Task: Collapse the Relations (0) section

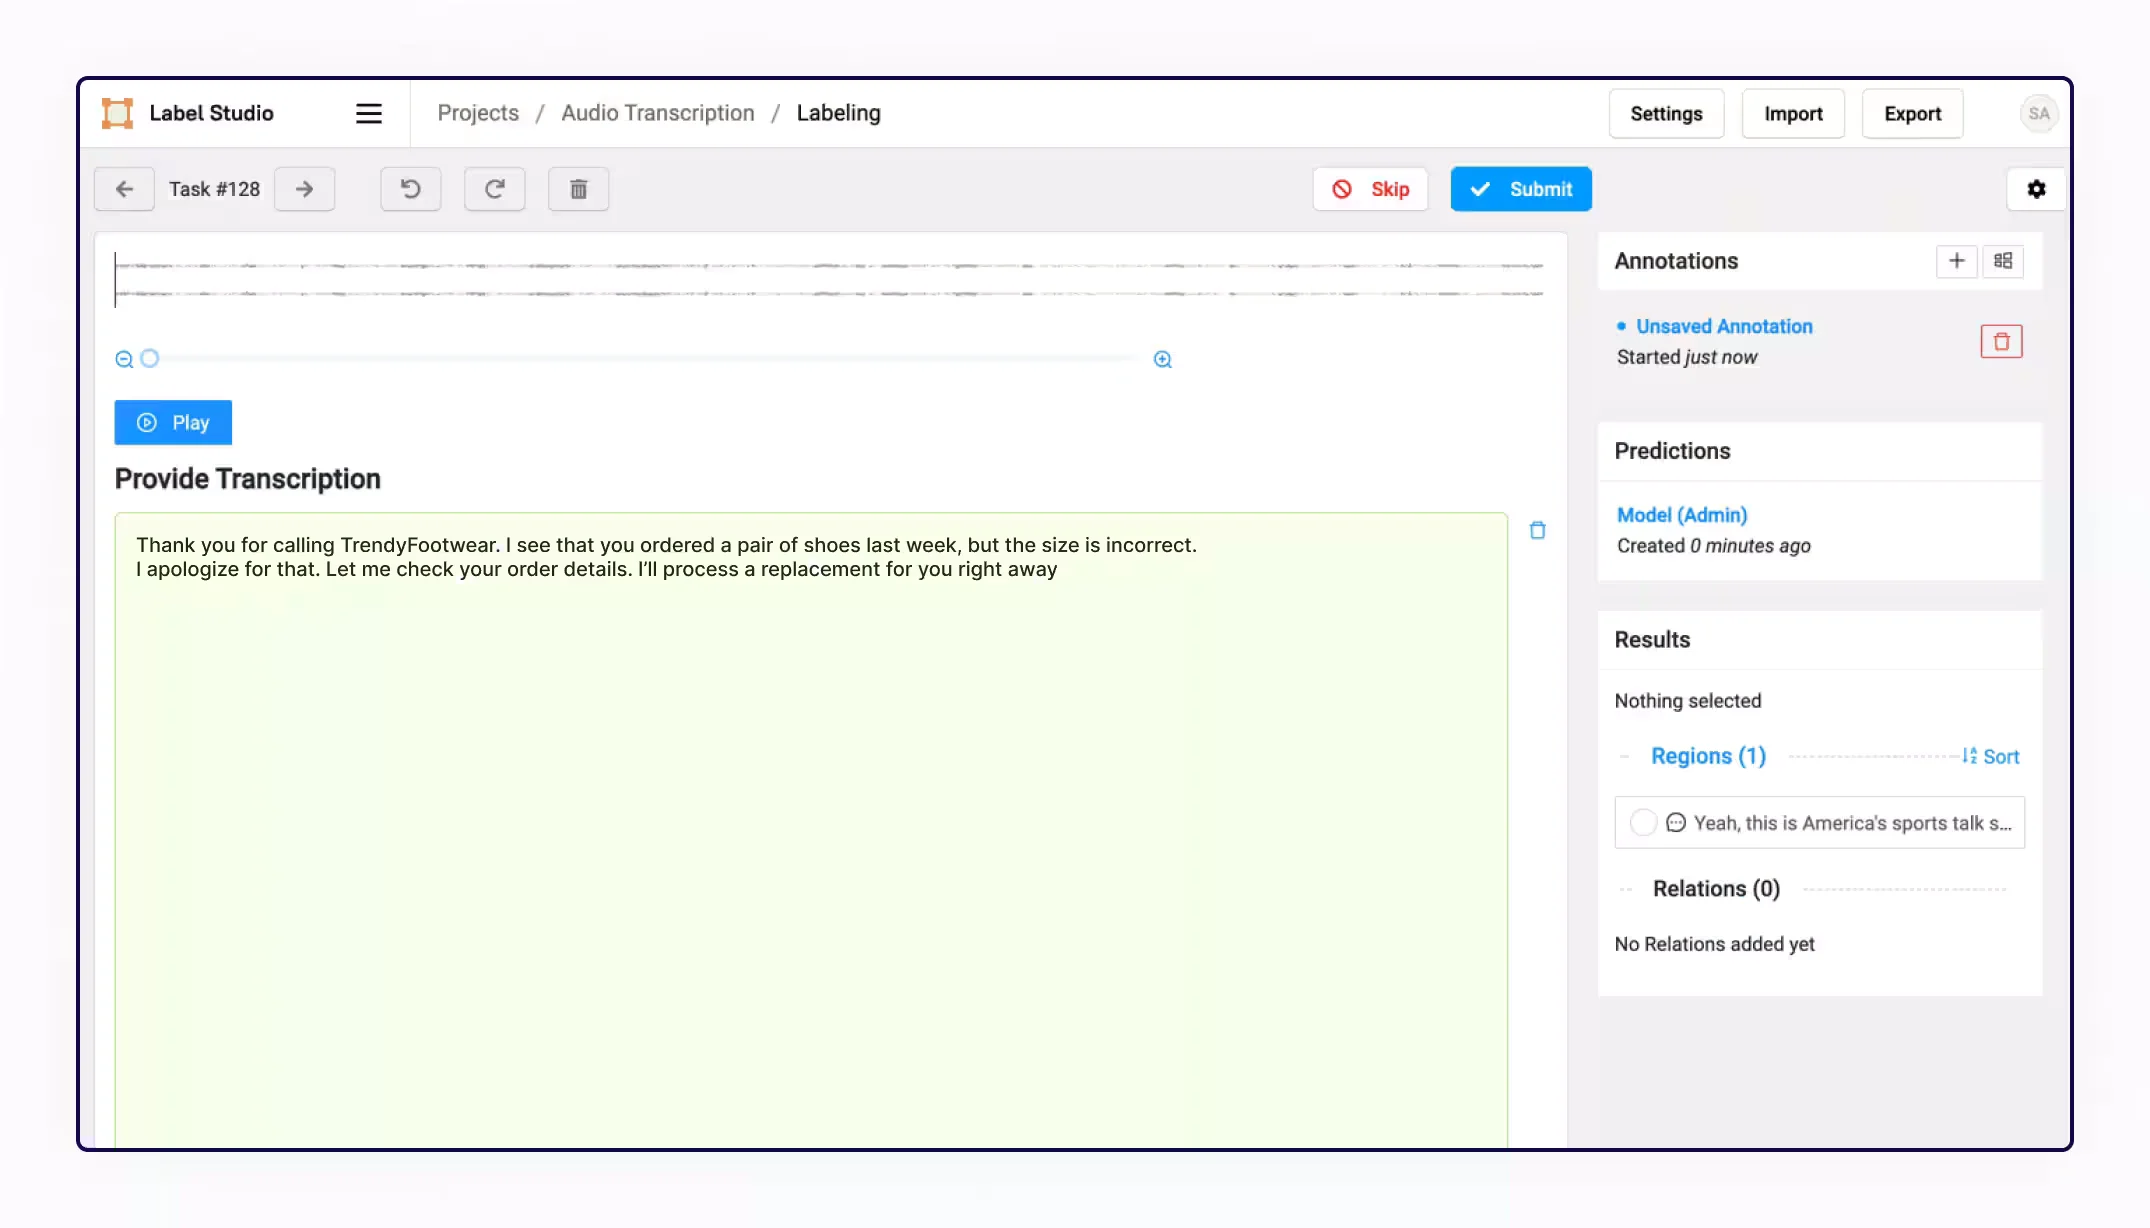Action: [x=1716, y=889]
